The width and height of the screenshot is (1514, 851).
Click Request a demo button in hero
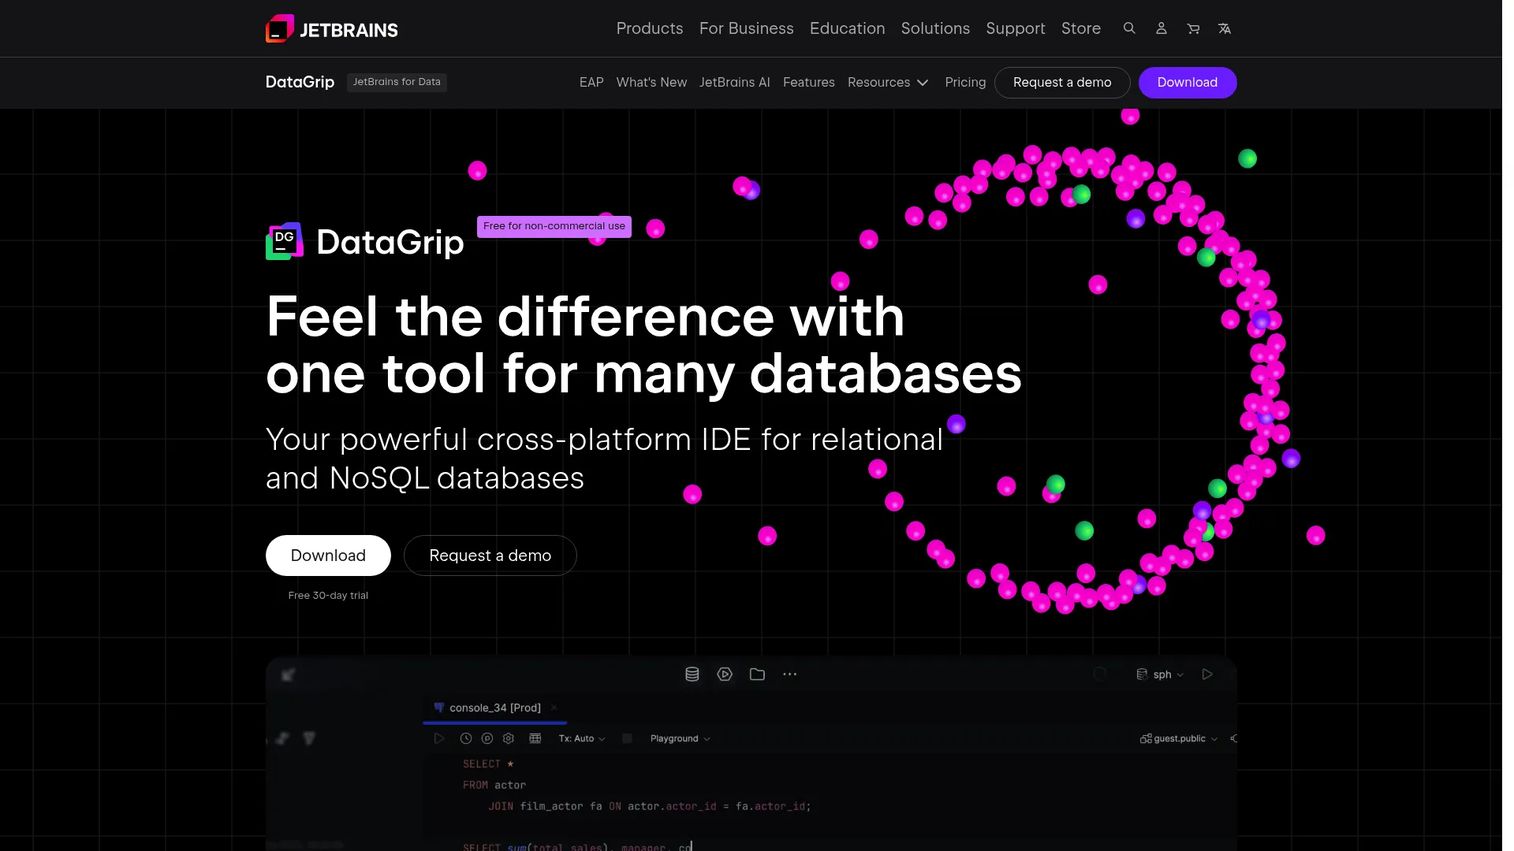pyautogui.click(x=490, y=555)
